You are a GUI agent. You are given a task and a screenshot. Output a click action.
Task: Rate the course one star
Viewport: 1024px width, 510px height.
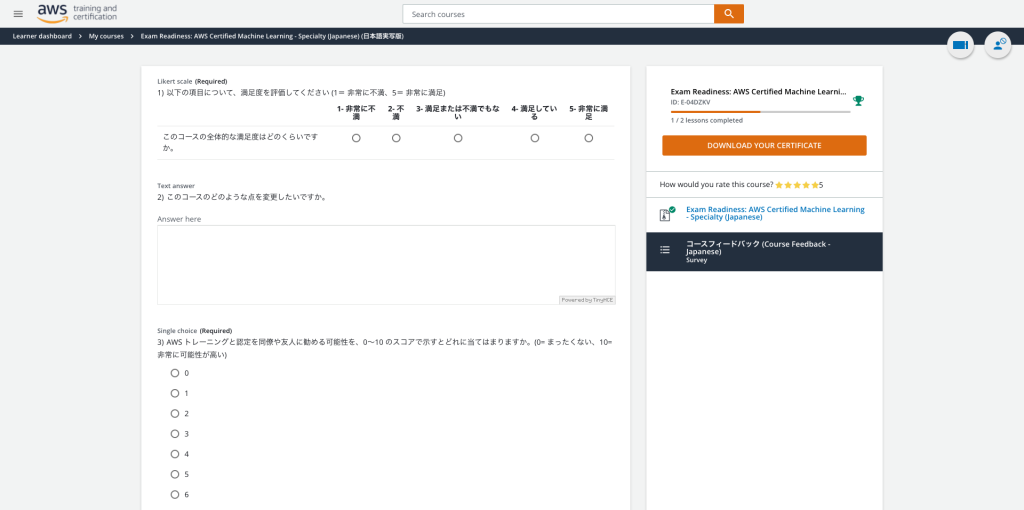pyautogui.click(x=778, y=185)
